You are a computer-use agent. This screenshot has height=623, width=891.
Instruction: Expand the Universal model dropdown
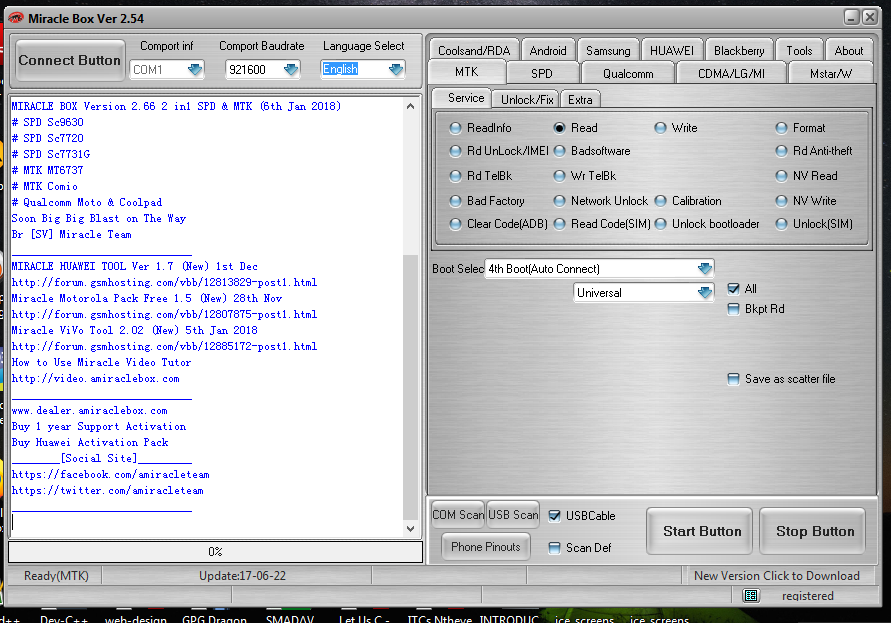point(705,292)
